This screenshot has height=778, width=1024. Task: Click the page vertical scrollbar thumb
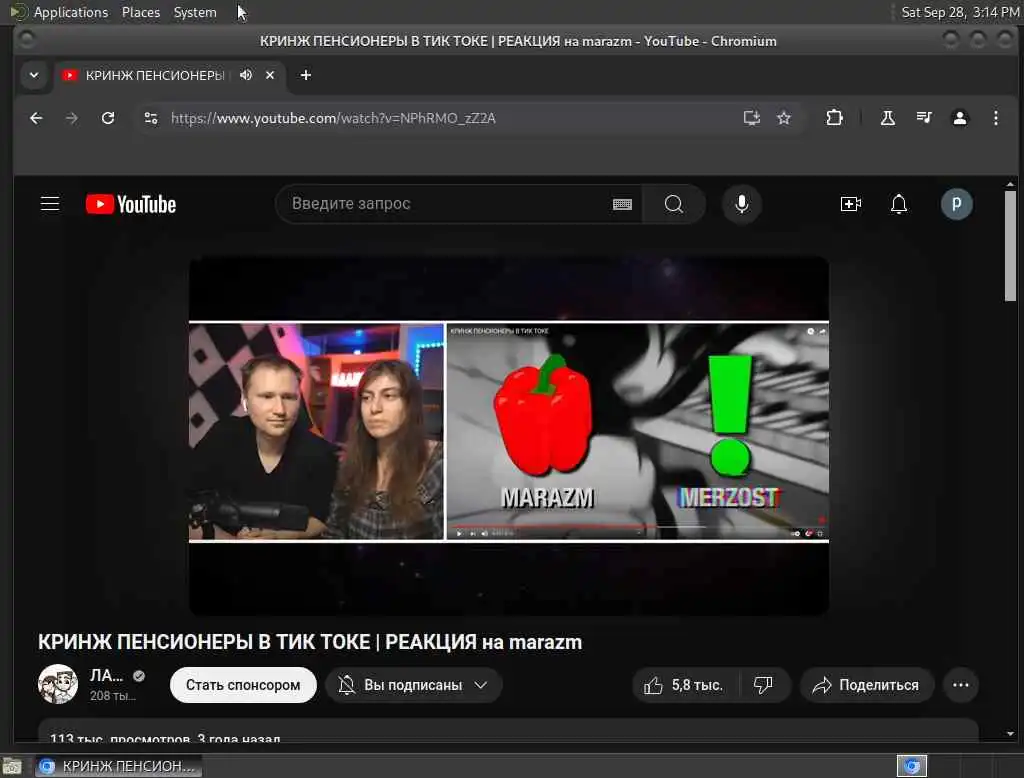pos(1010,246)
